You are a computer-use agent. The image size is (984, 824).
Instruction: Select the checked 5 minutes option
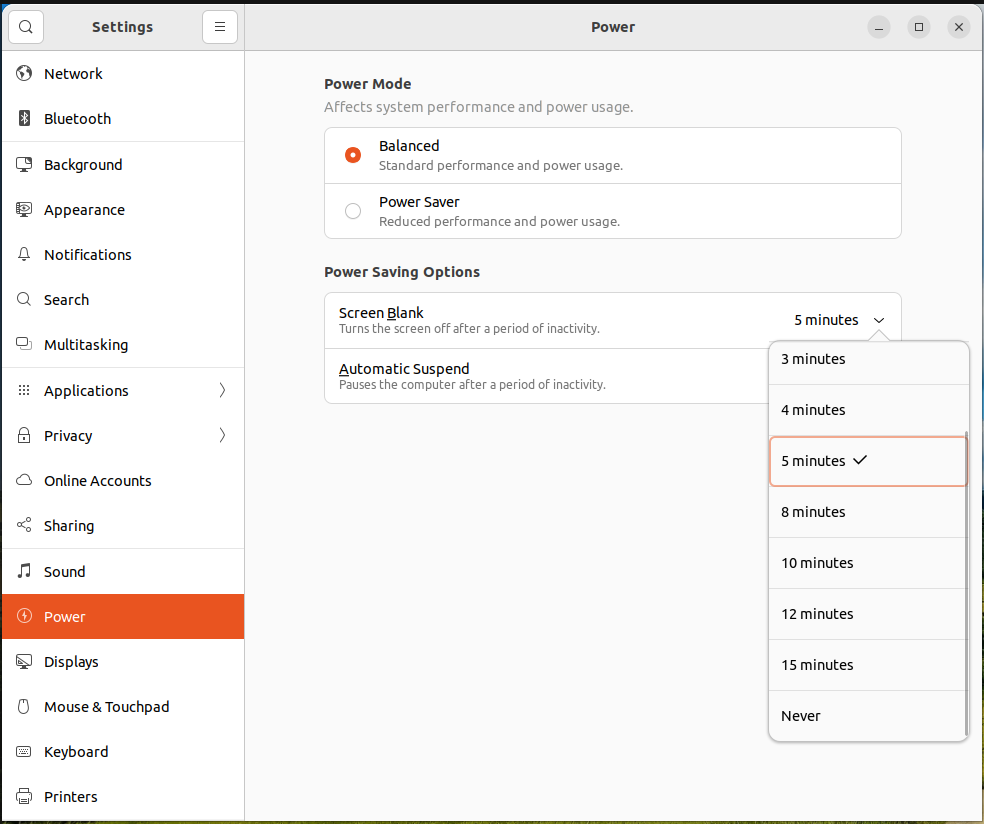coord(868,461)
